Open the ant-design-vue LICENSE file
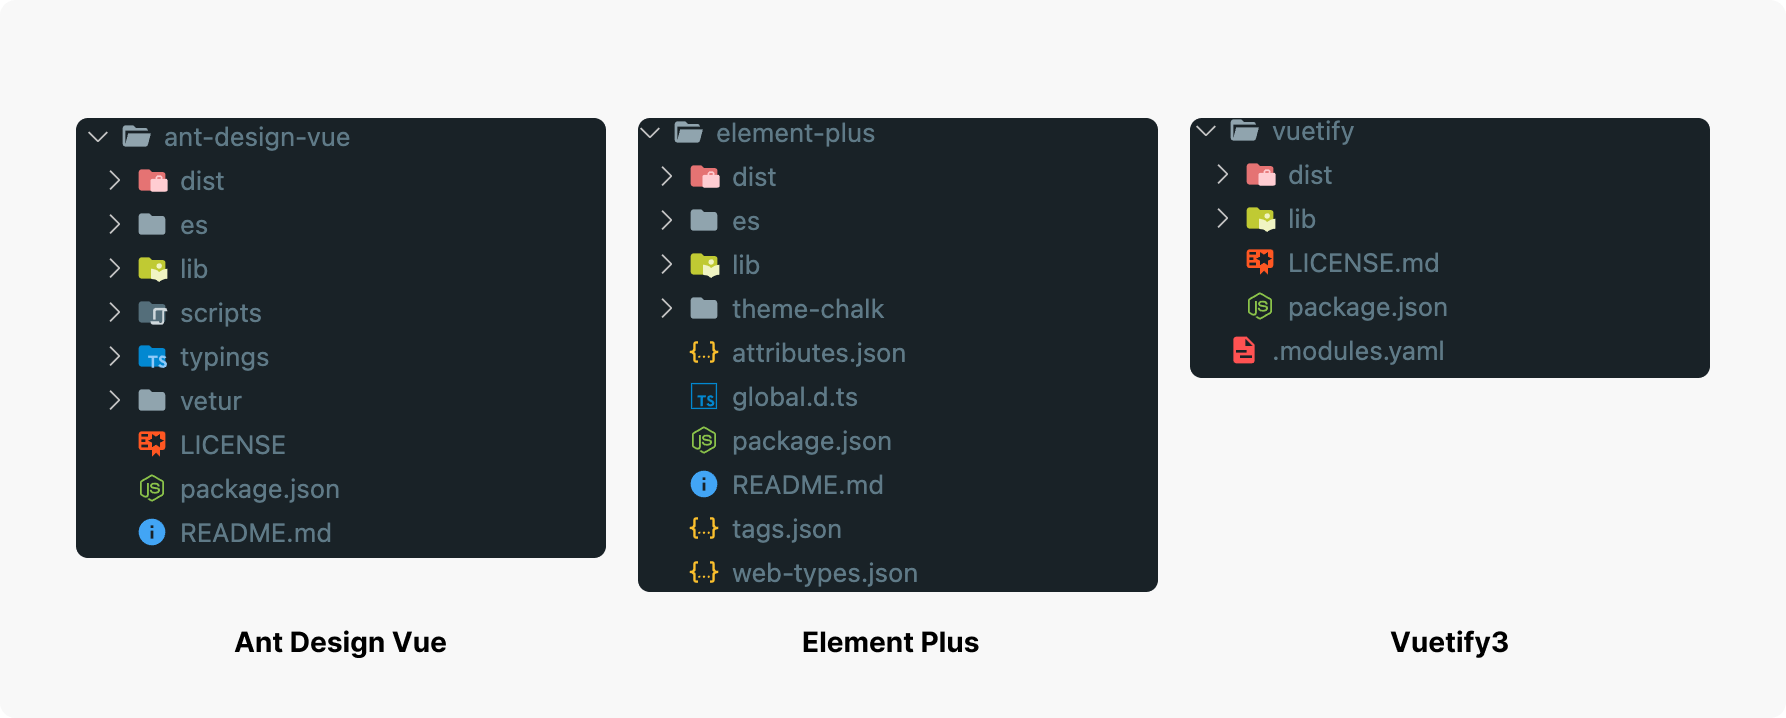The height and width of the screenshot is (718, 1786). 232,445
